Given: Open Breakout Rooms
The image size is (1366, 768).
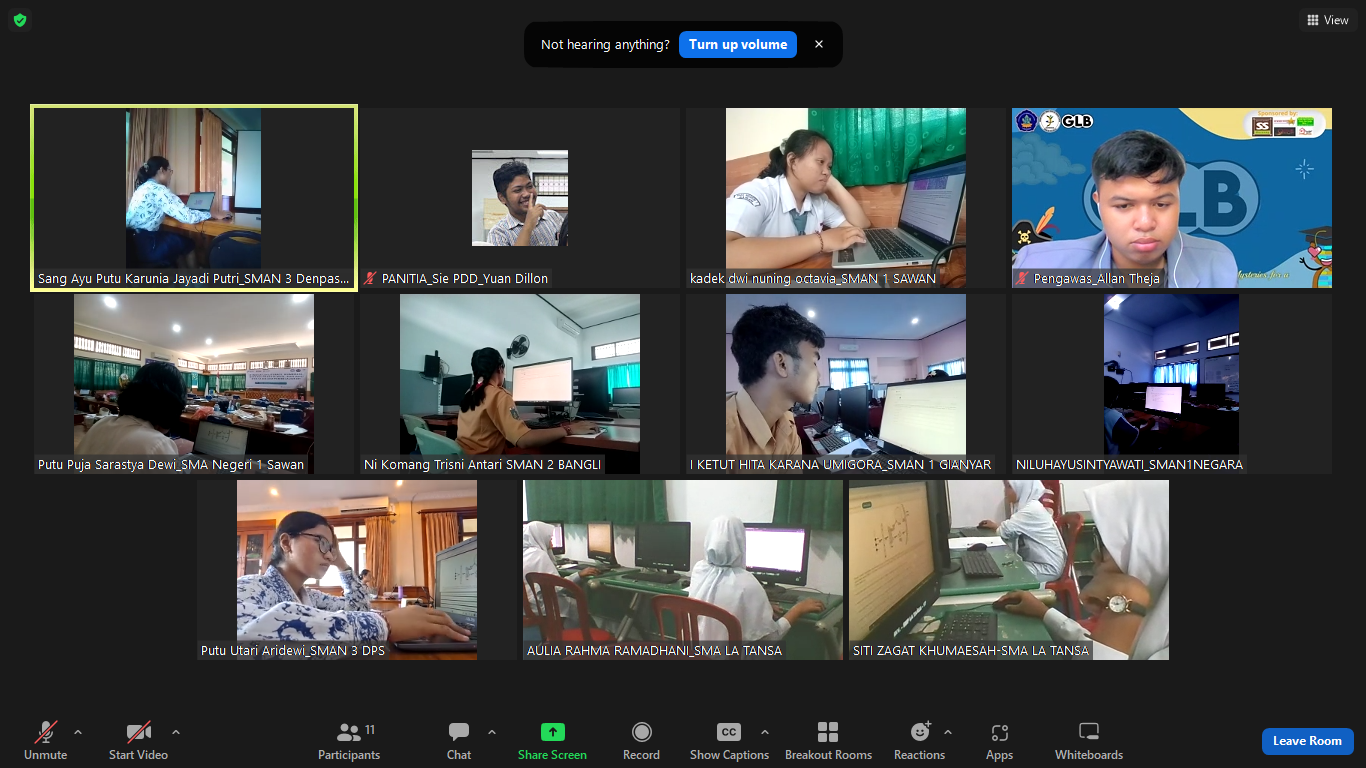Looking at the screenshot, I should (x=828, y=733).
